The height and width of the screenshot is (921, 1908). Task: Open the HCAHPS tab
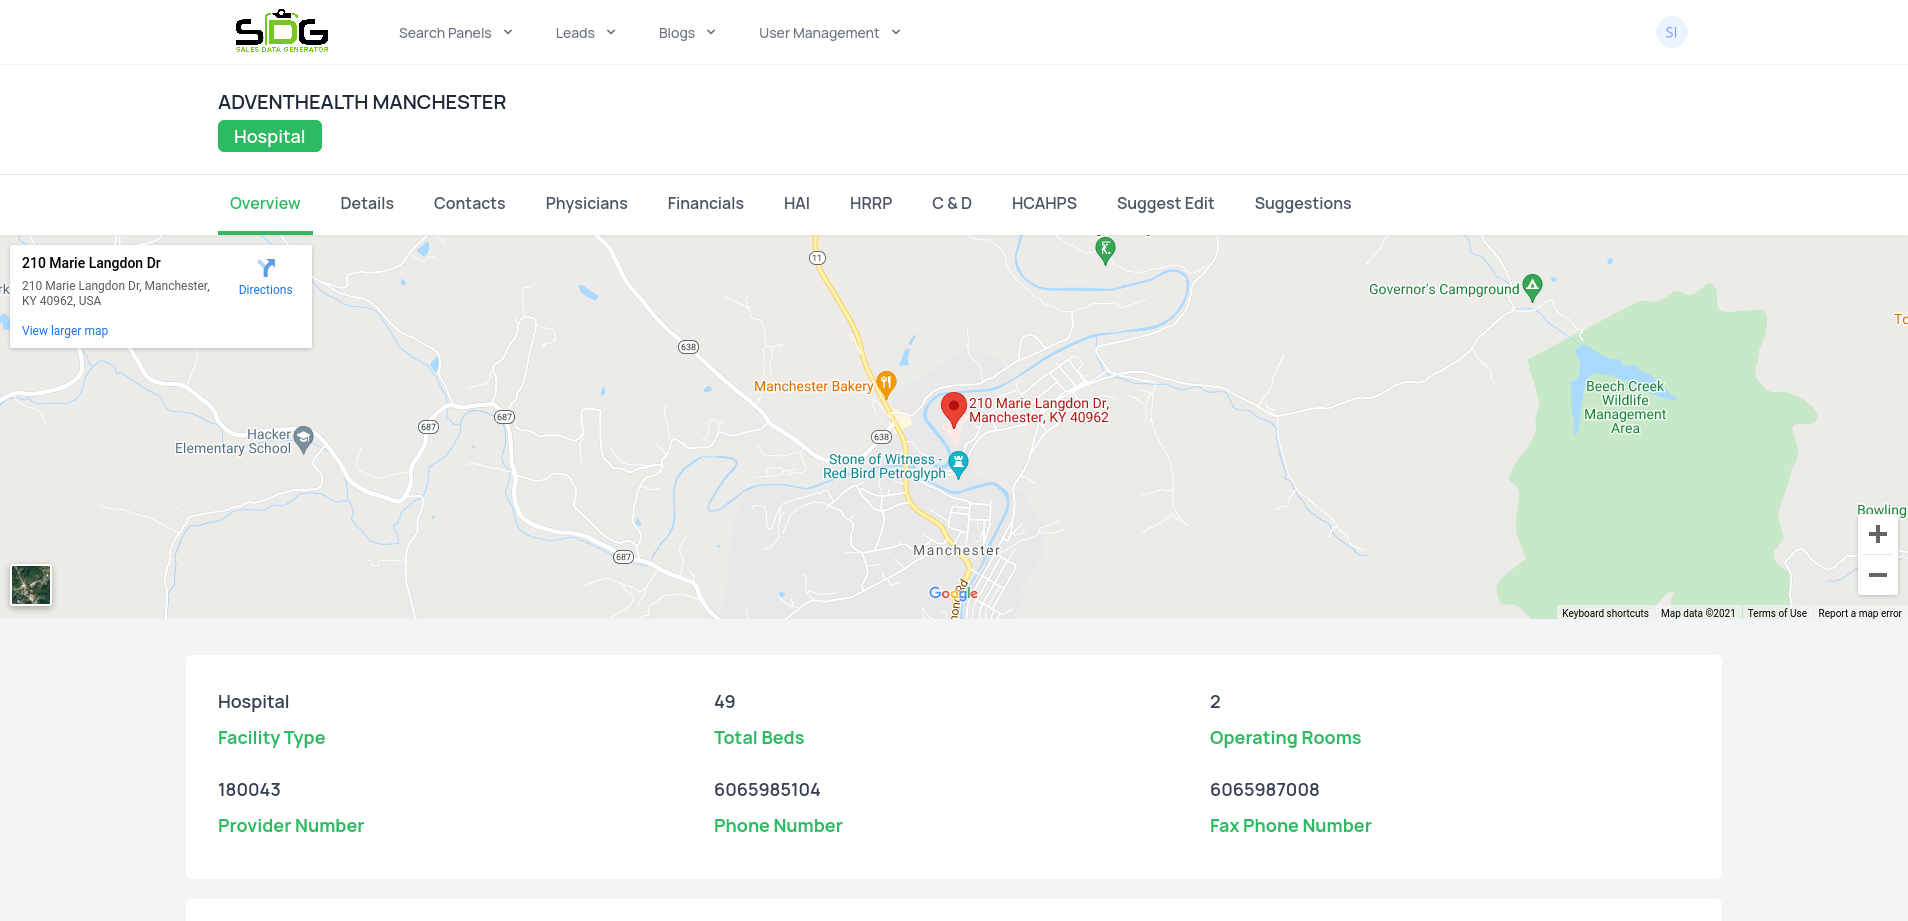(1043, 203)
